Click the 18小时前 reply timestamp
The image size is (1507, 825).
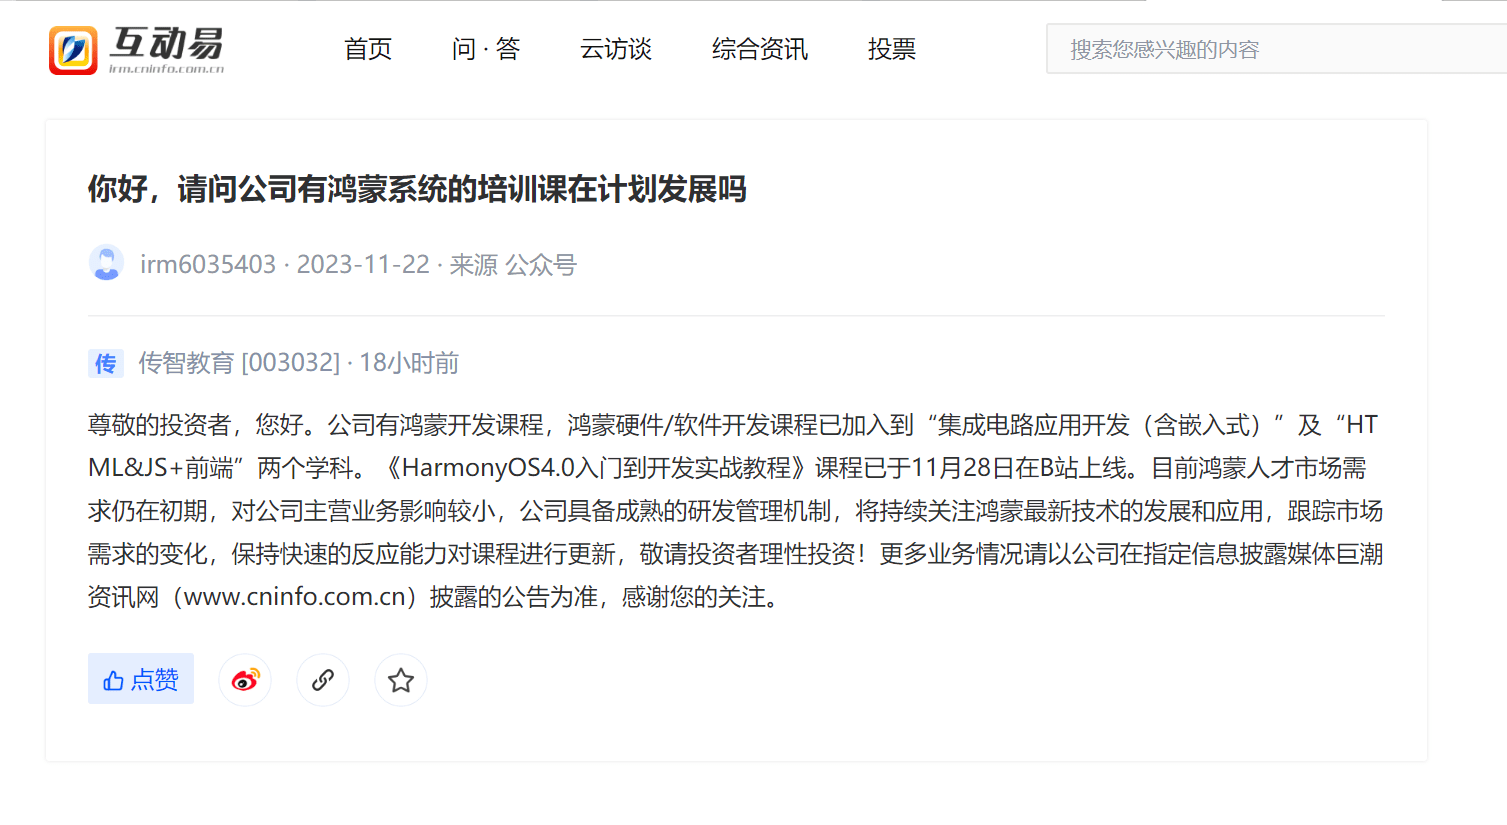click(409, 362)
